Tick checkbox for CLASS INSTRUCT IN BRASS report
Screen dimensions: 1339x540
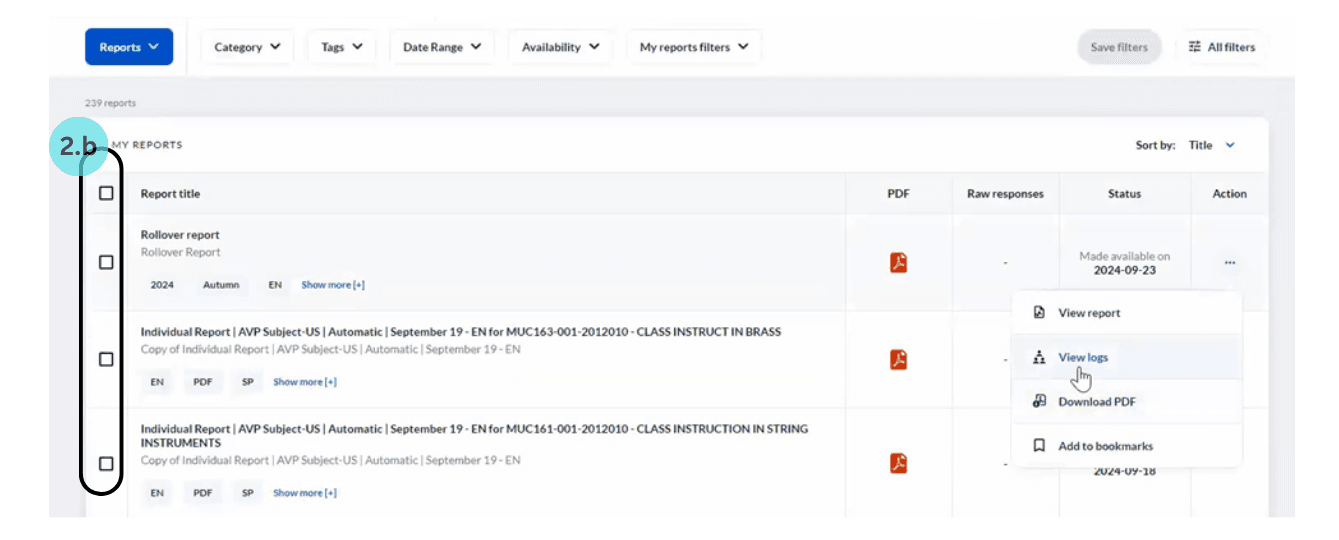click(x=106, y=359)
